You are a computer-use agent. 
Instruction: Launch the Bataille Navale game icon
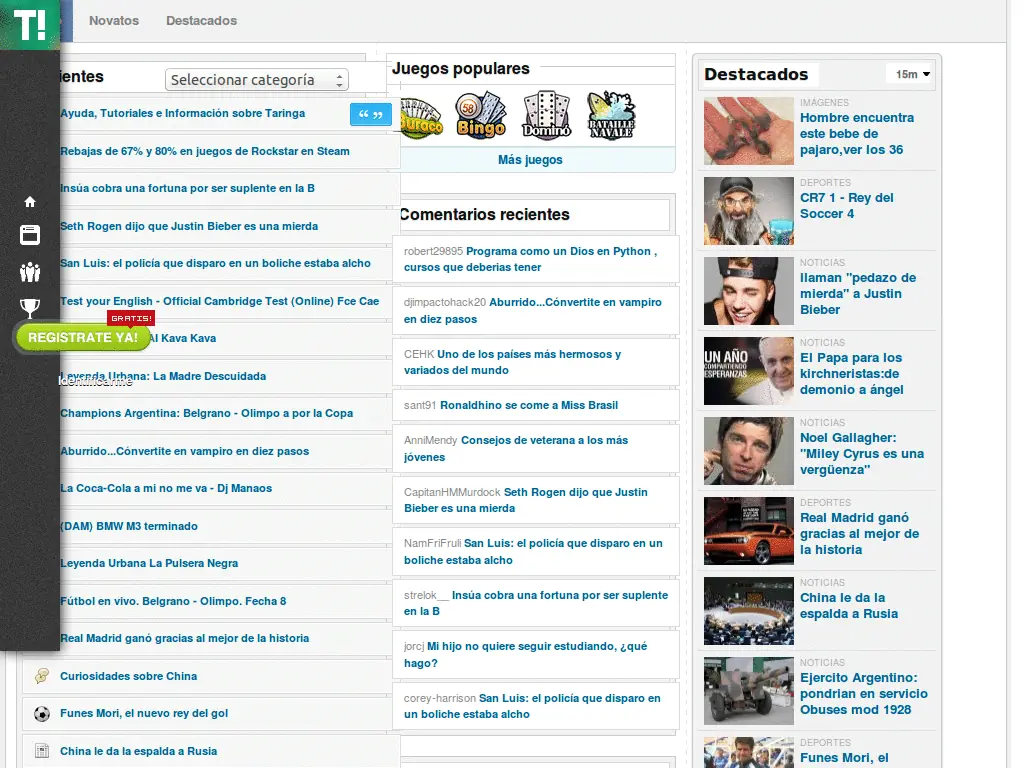coord(612,115)
